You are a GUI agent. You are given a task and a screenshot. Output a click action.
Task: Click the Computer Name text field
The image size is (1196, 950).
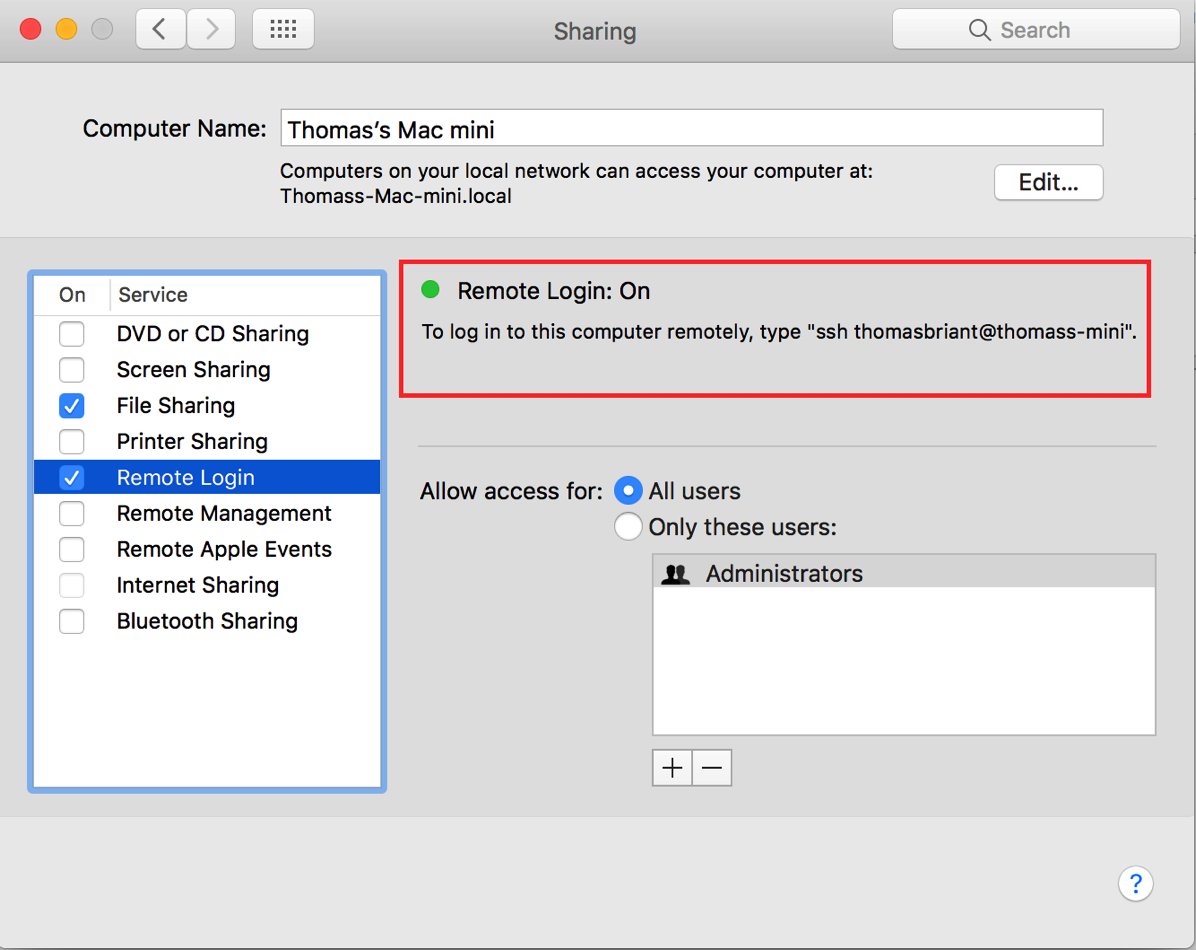click(x=691, y=128)
